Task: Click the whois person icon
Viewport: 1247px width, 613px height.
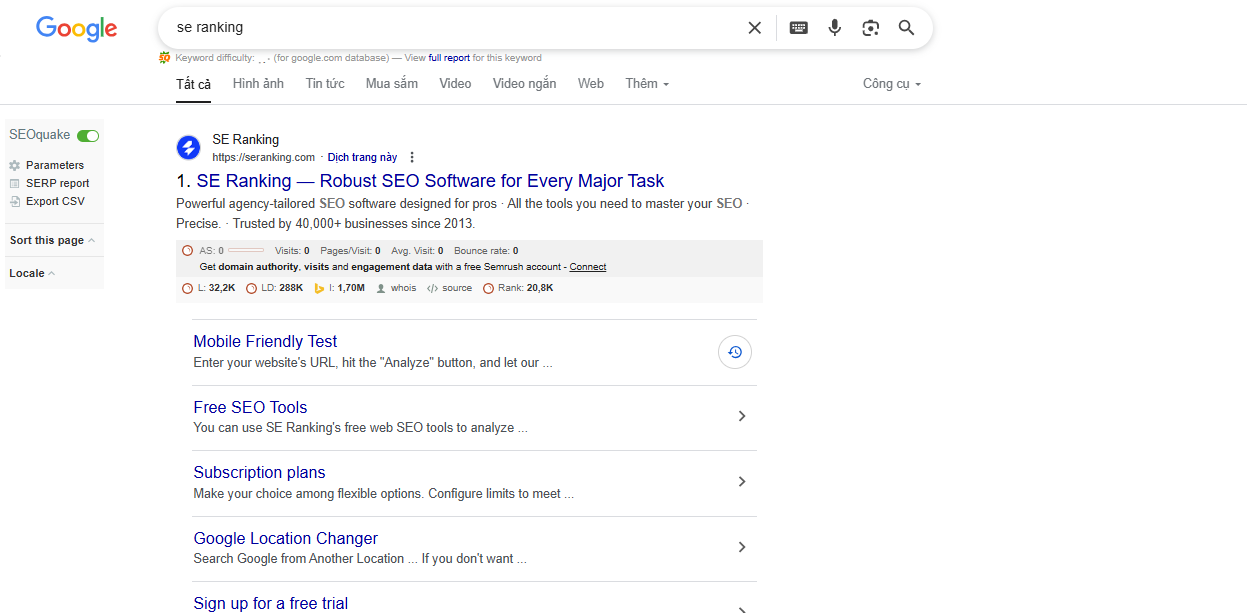Action: (x=381, y=288)
